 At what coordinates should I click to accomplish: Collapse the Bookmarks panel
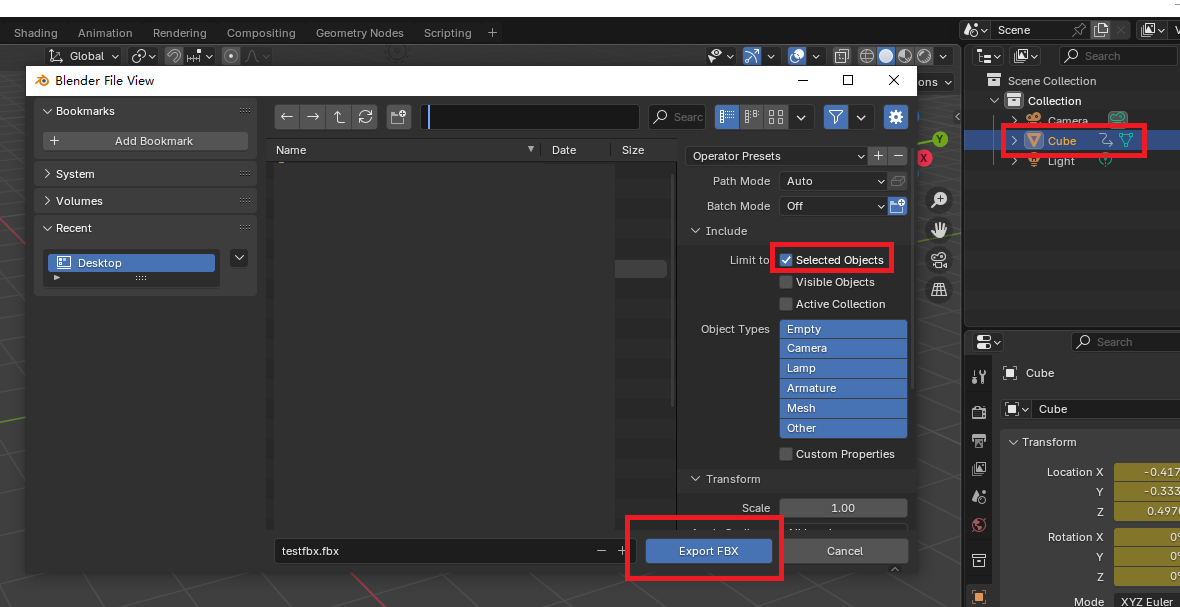(x=48, y=111)
